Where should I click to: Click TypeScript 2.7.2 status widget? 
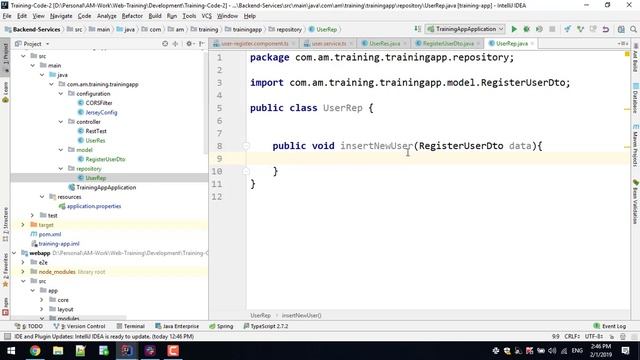pos(266,326)
